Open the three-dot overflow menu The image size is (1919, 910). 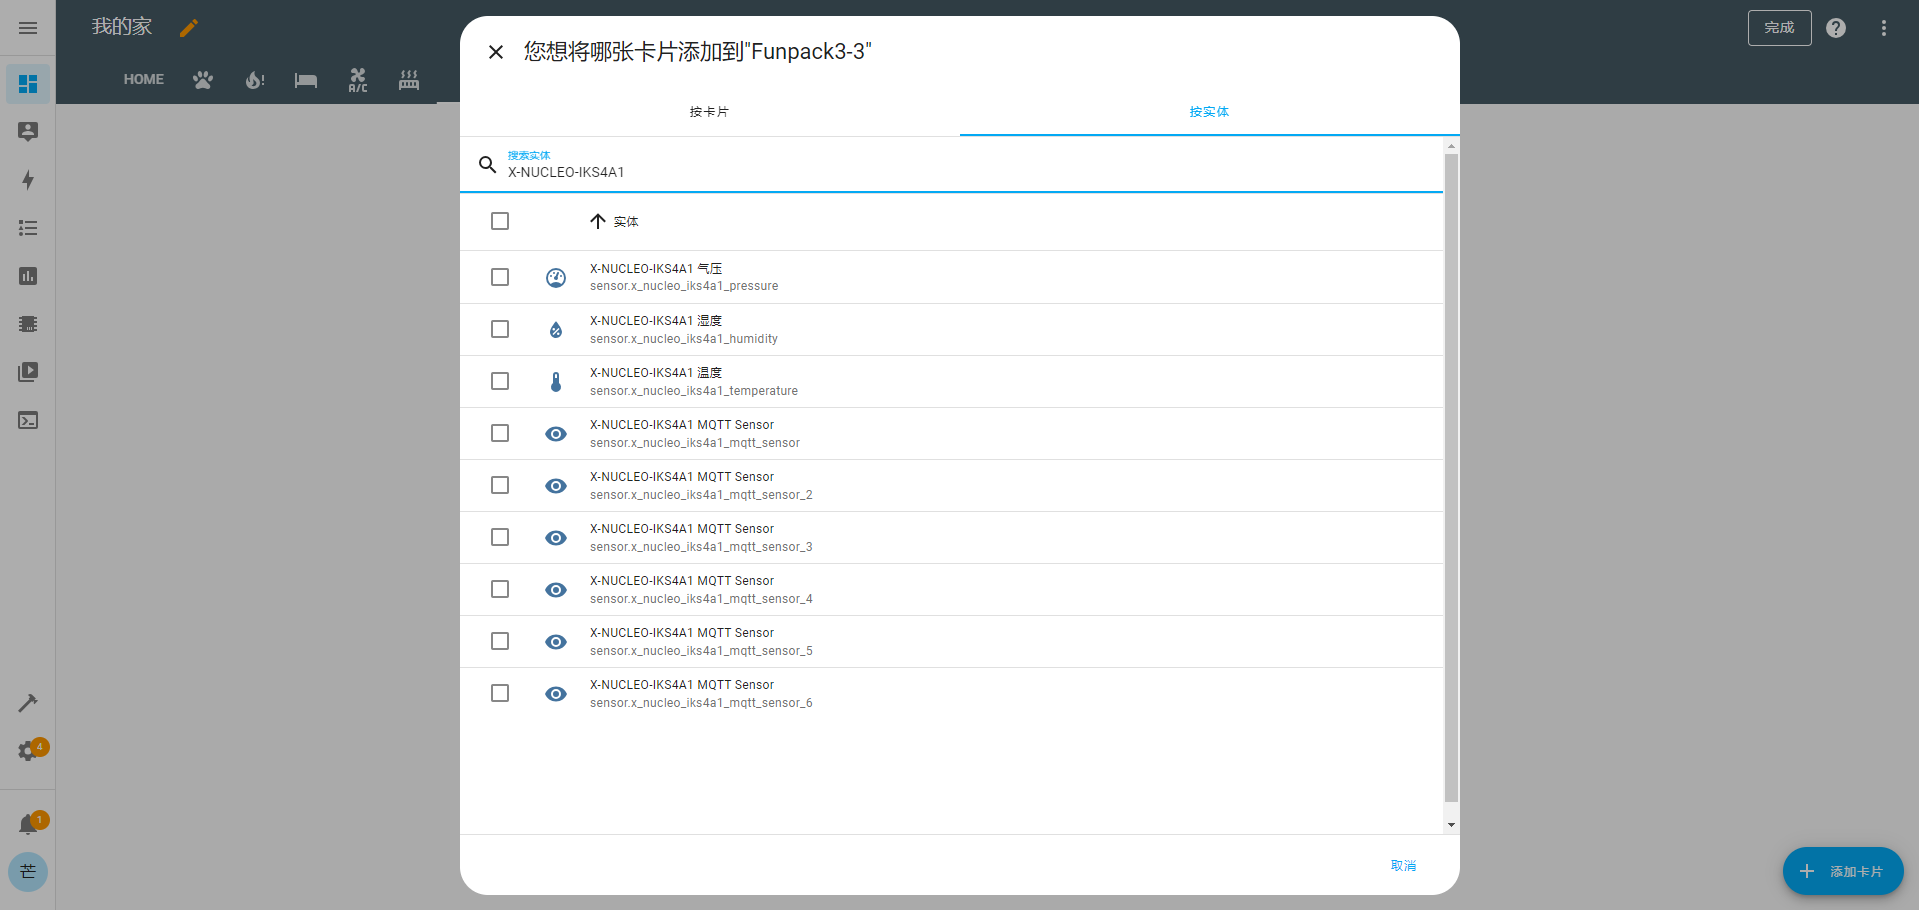click(1884, 28)
